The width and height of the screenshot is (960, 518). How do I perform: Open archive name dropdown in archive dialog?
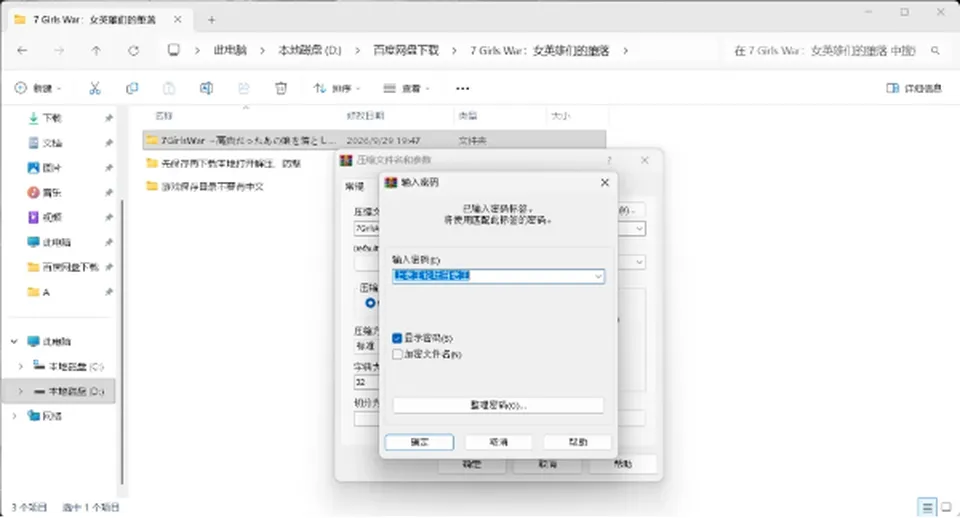pyautogui.click(x=639, y=228)
